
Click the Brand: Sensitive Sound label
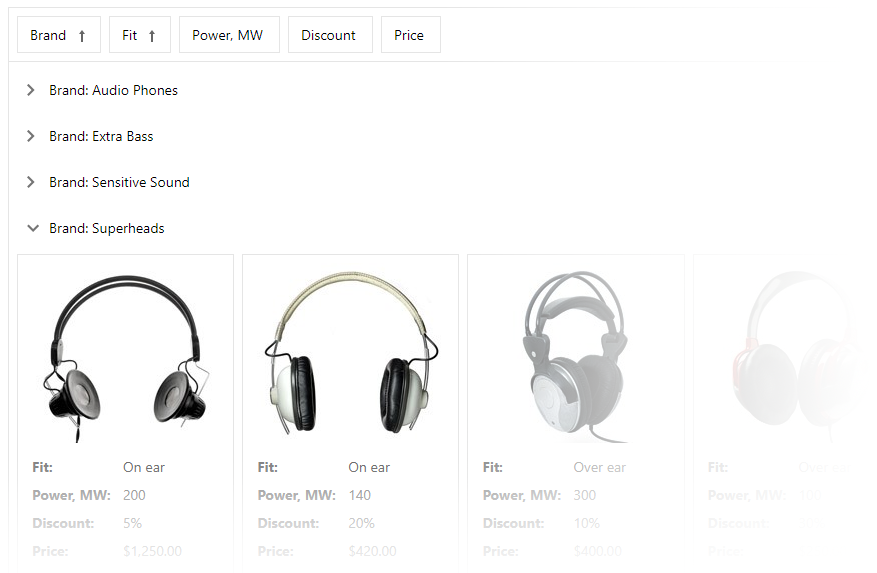tap(119, 182)
